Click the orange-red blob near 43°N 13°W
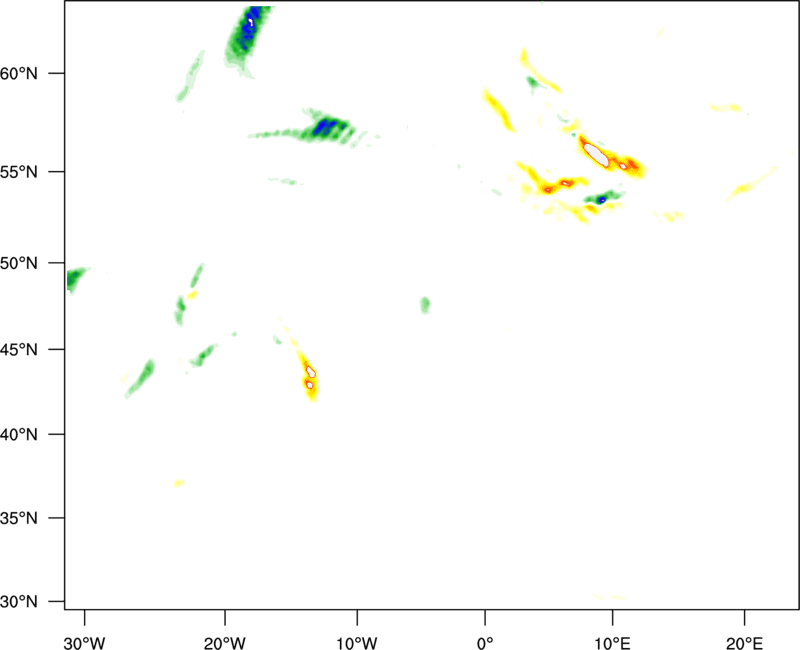 point(310,378)
